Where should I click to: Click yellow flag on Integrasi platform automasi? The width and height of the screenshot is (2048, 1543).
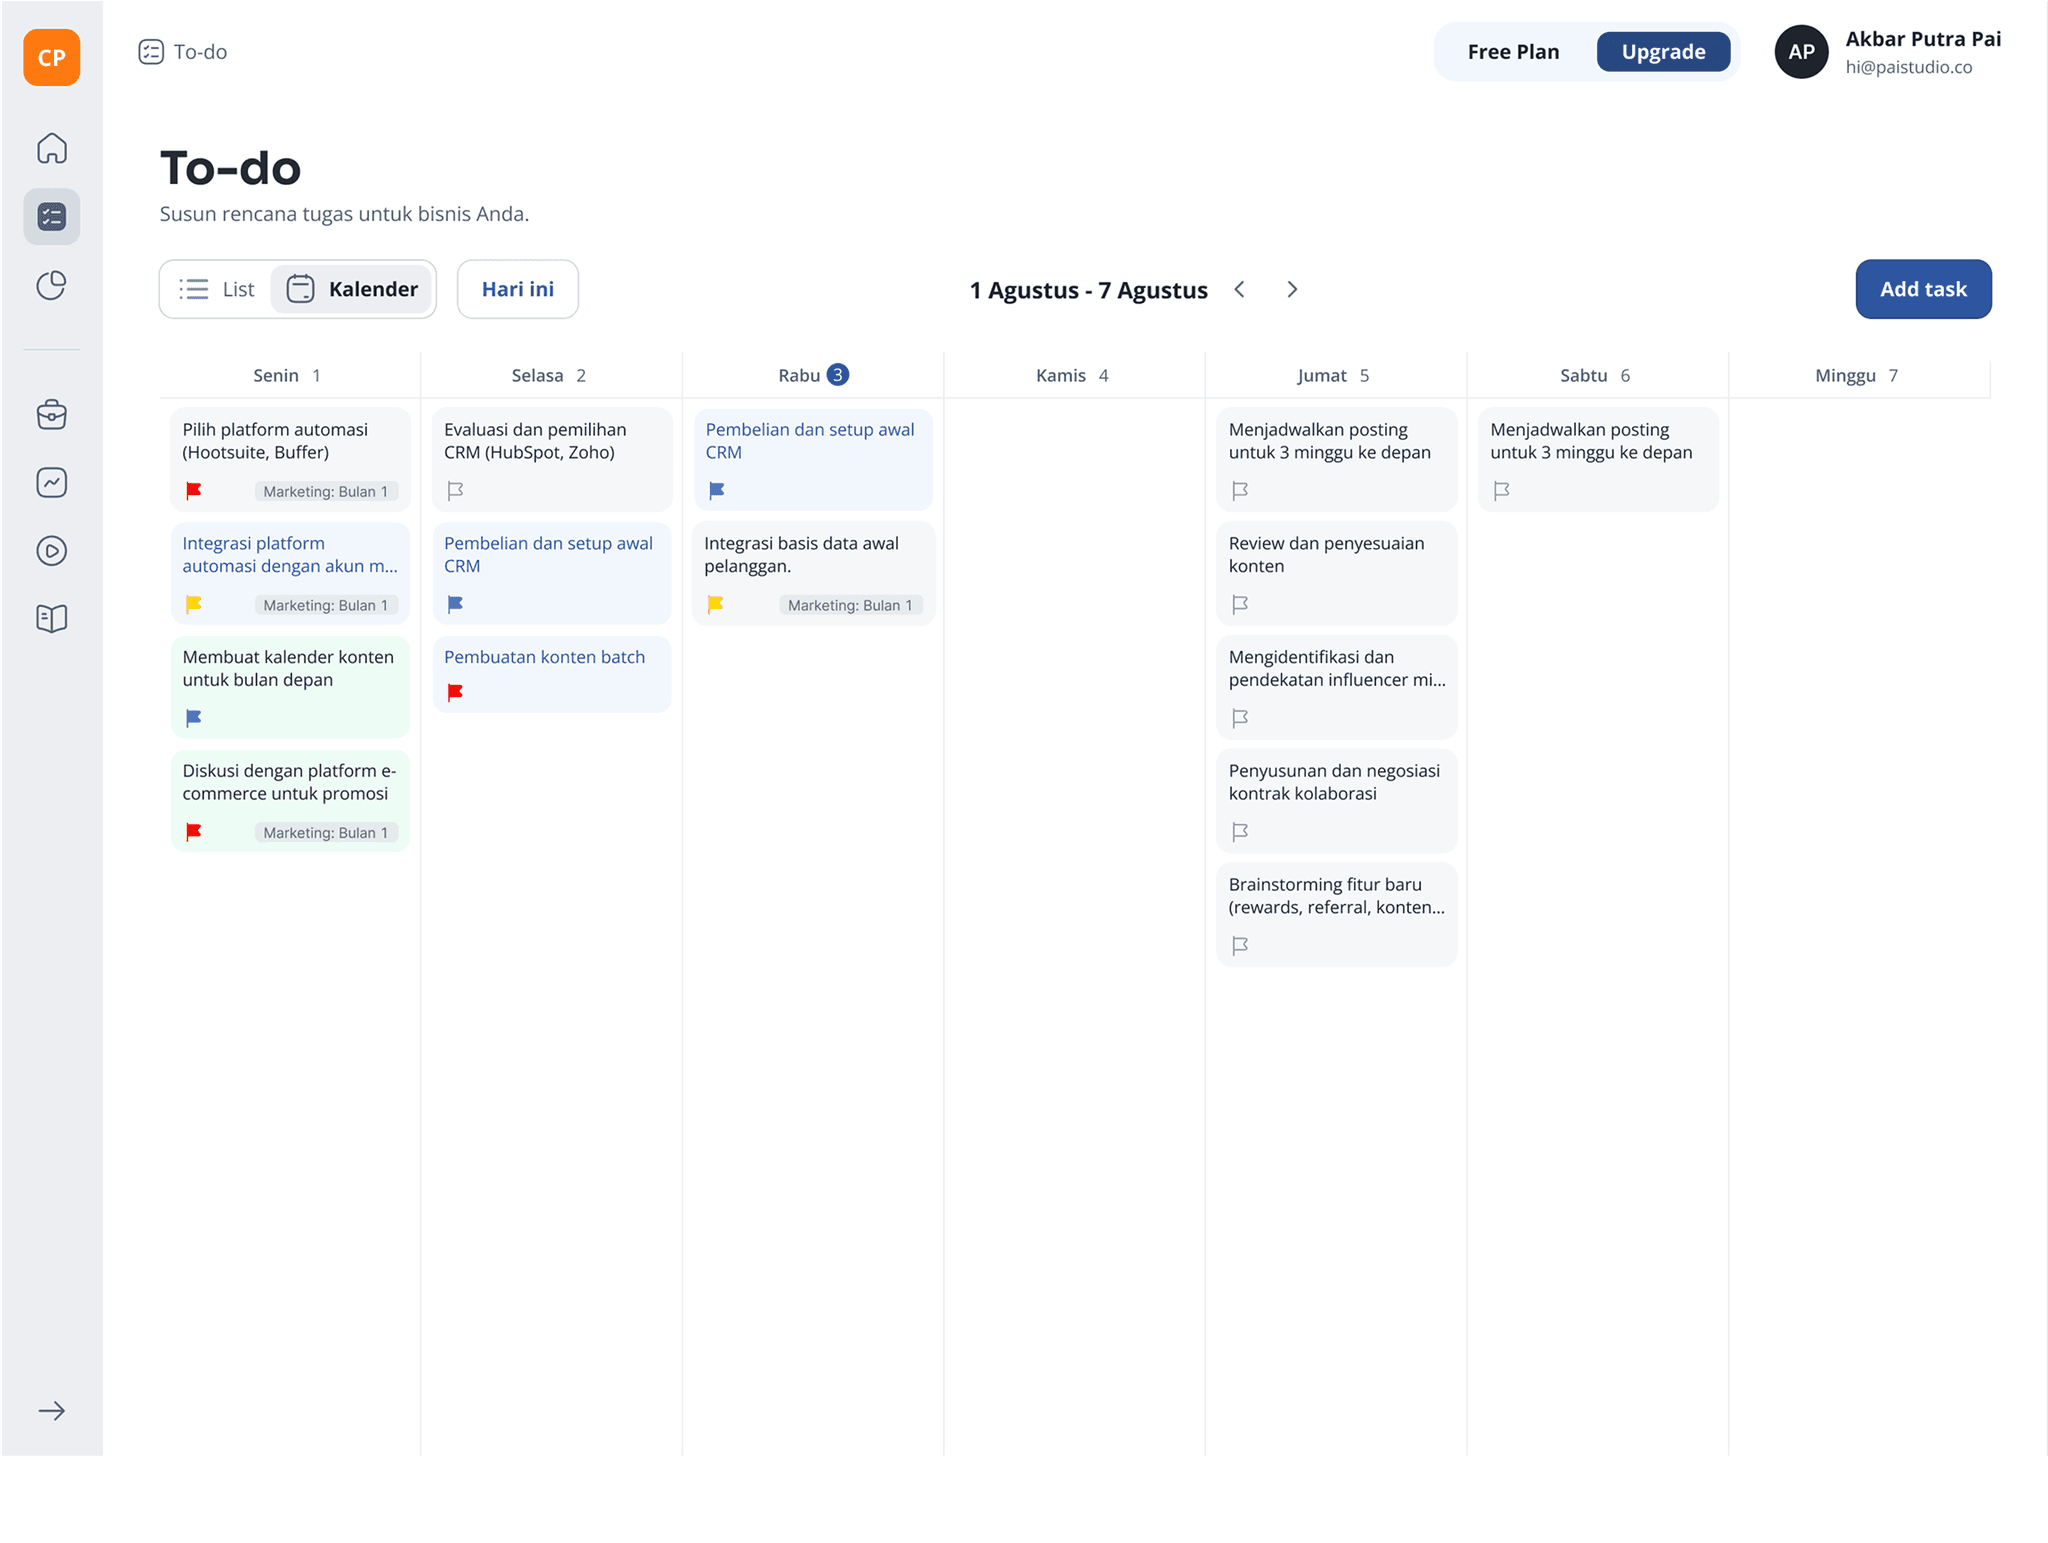click(x=194, y=604)
